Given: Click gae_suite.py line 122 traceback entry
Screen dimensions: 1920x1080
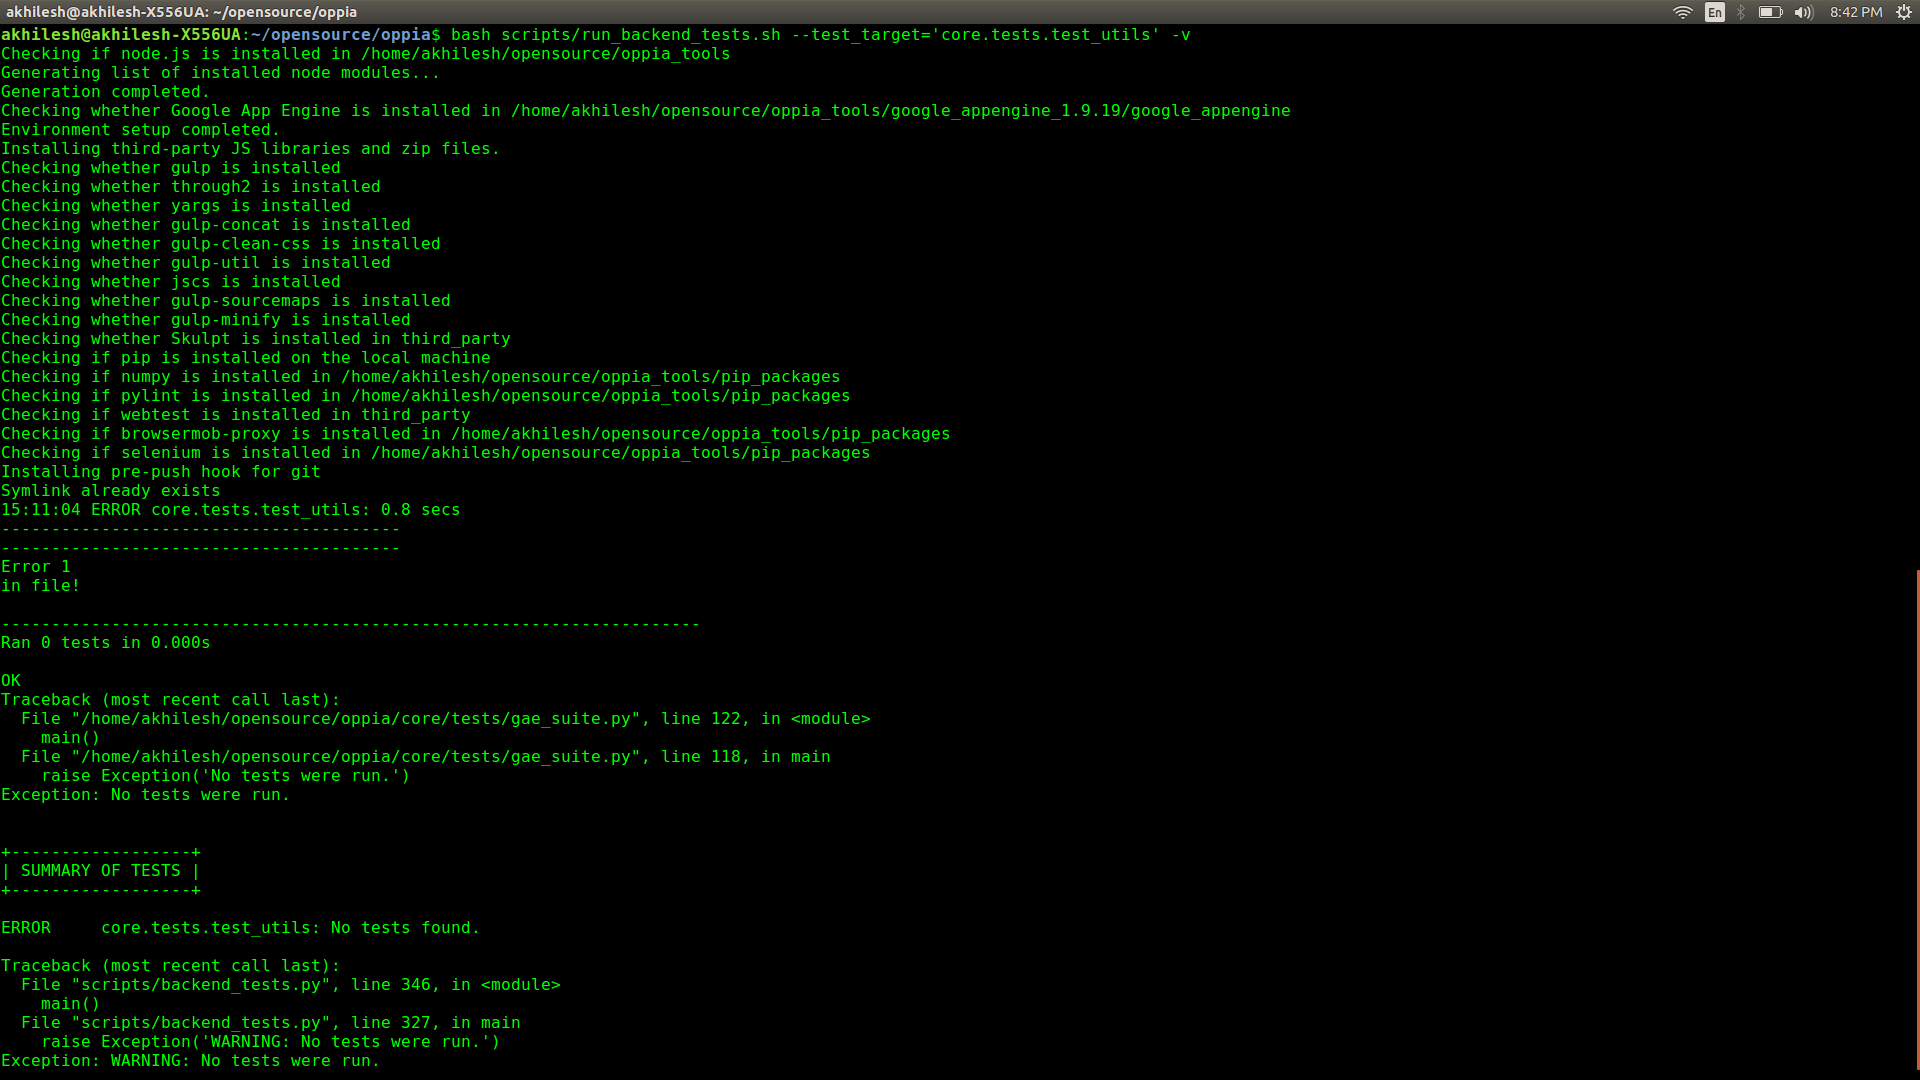Looking at the screenshot, I should 446,719.
